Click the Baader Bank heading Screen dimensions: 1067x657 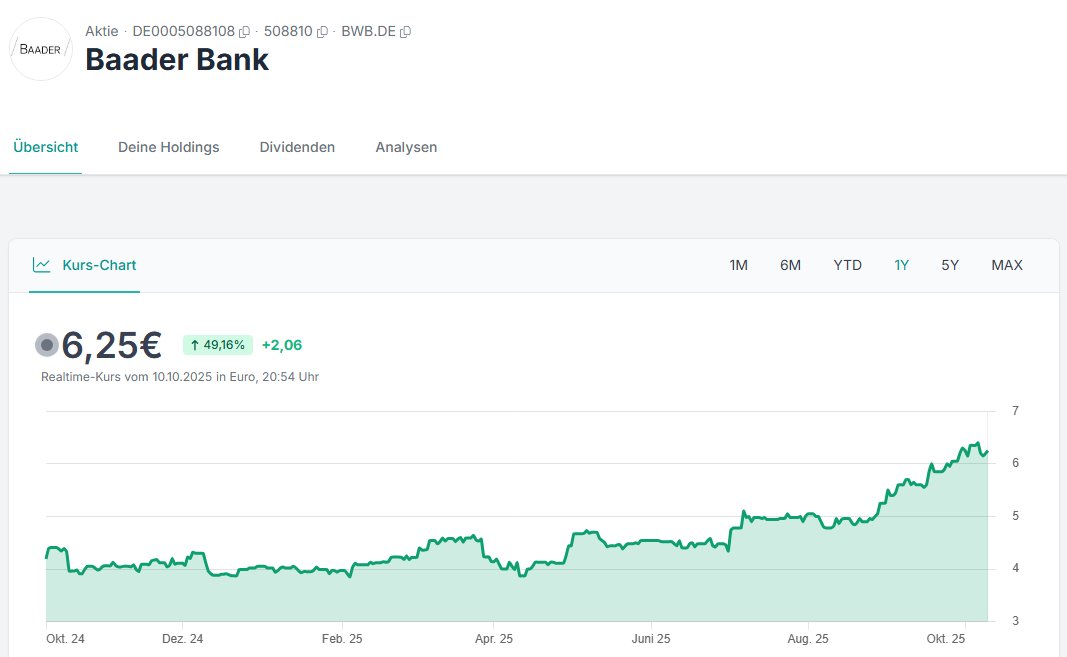177,60
